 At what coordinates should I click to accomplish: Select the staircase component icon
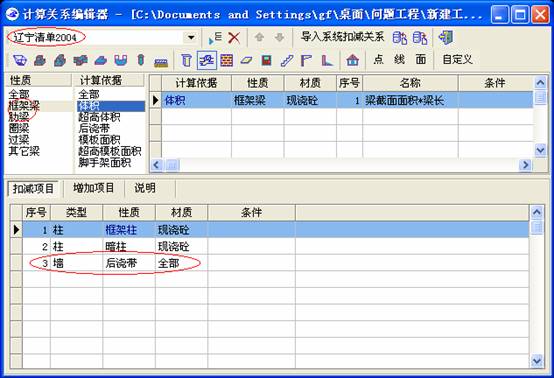pos(287,60)
